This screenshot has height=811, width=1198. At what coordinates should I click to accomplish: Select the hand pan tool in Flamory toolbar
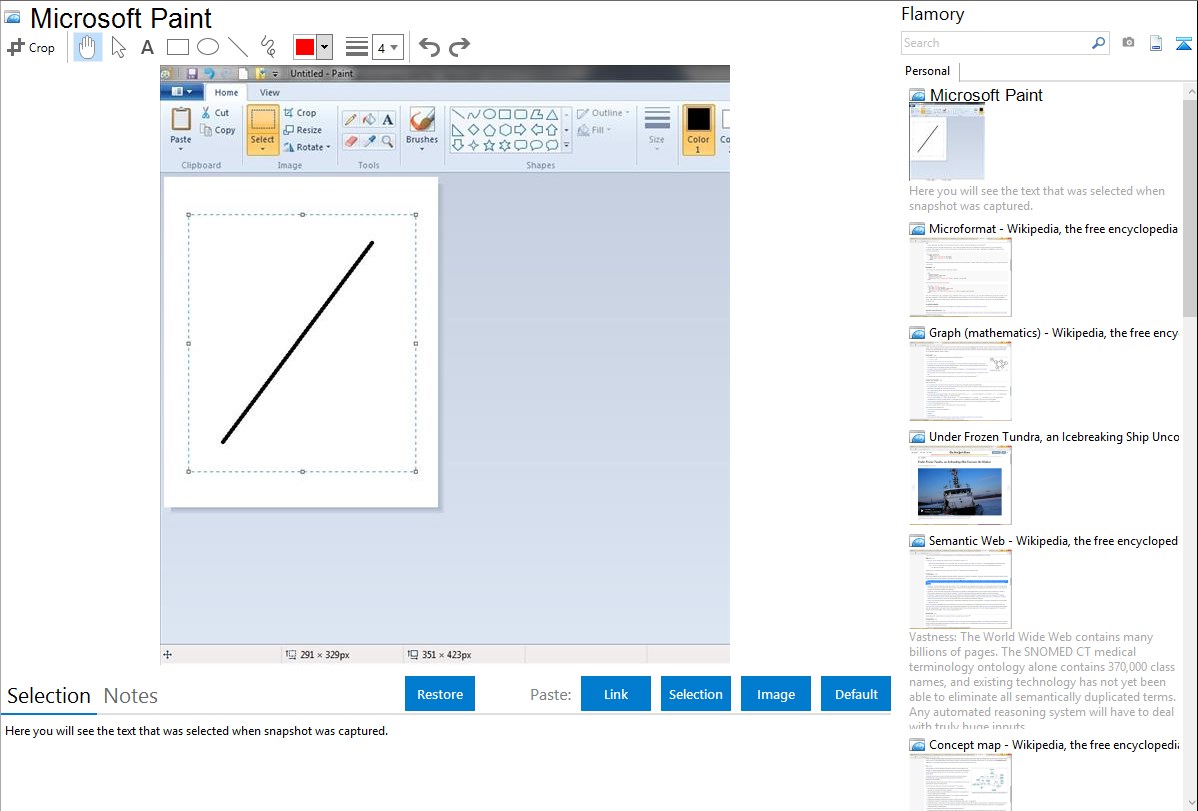point(88,47)
